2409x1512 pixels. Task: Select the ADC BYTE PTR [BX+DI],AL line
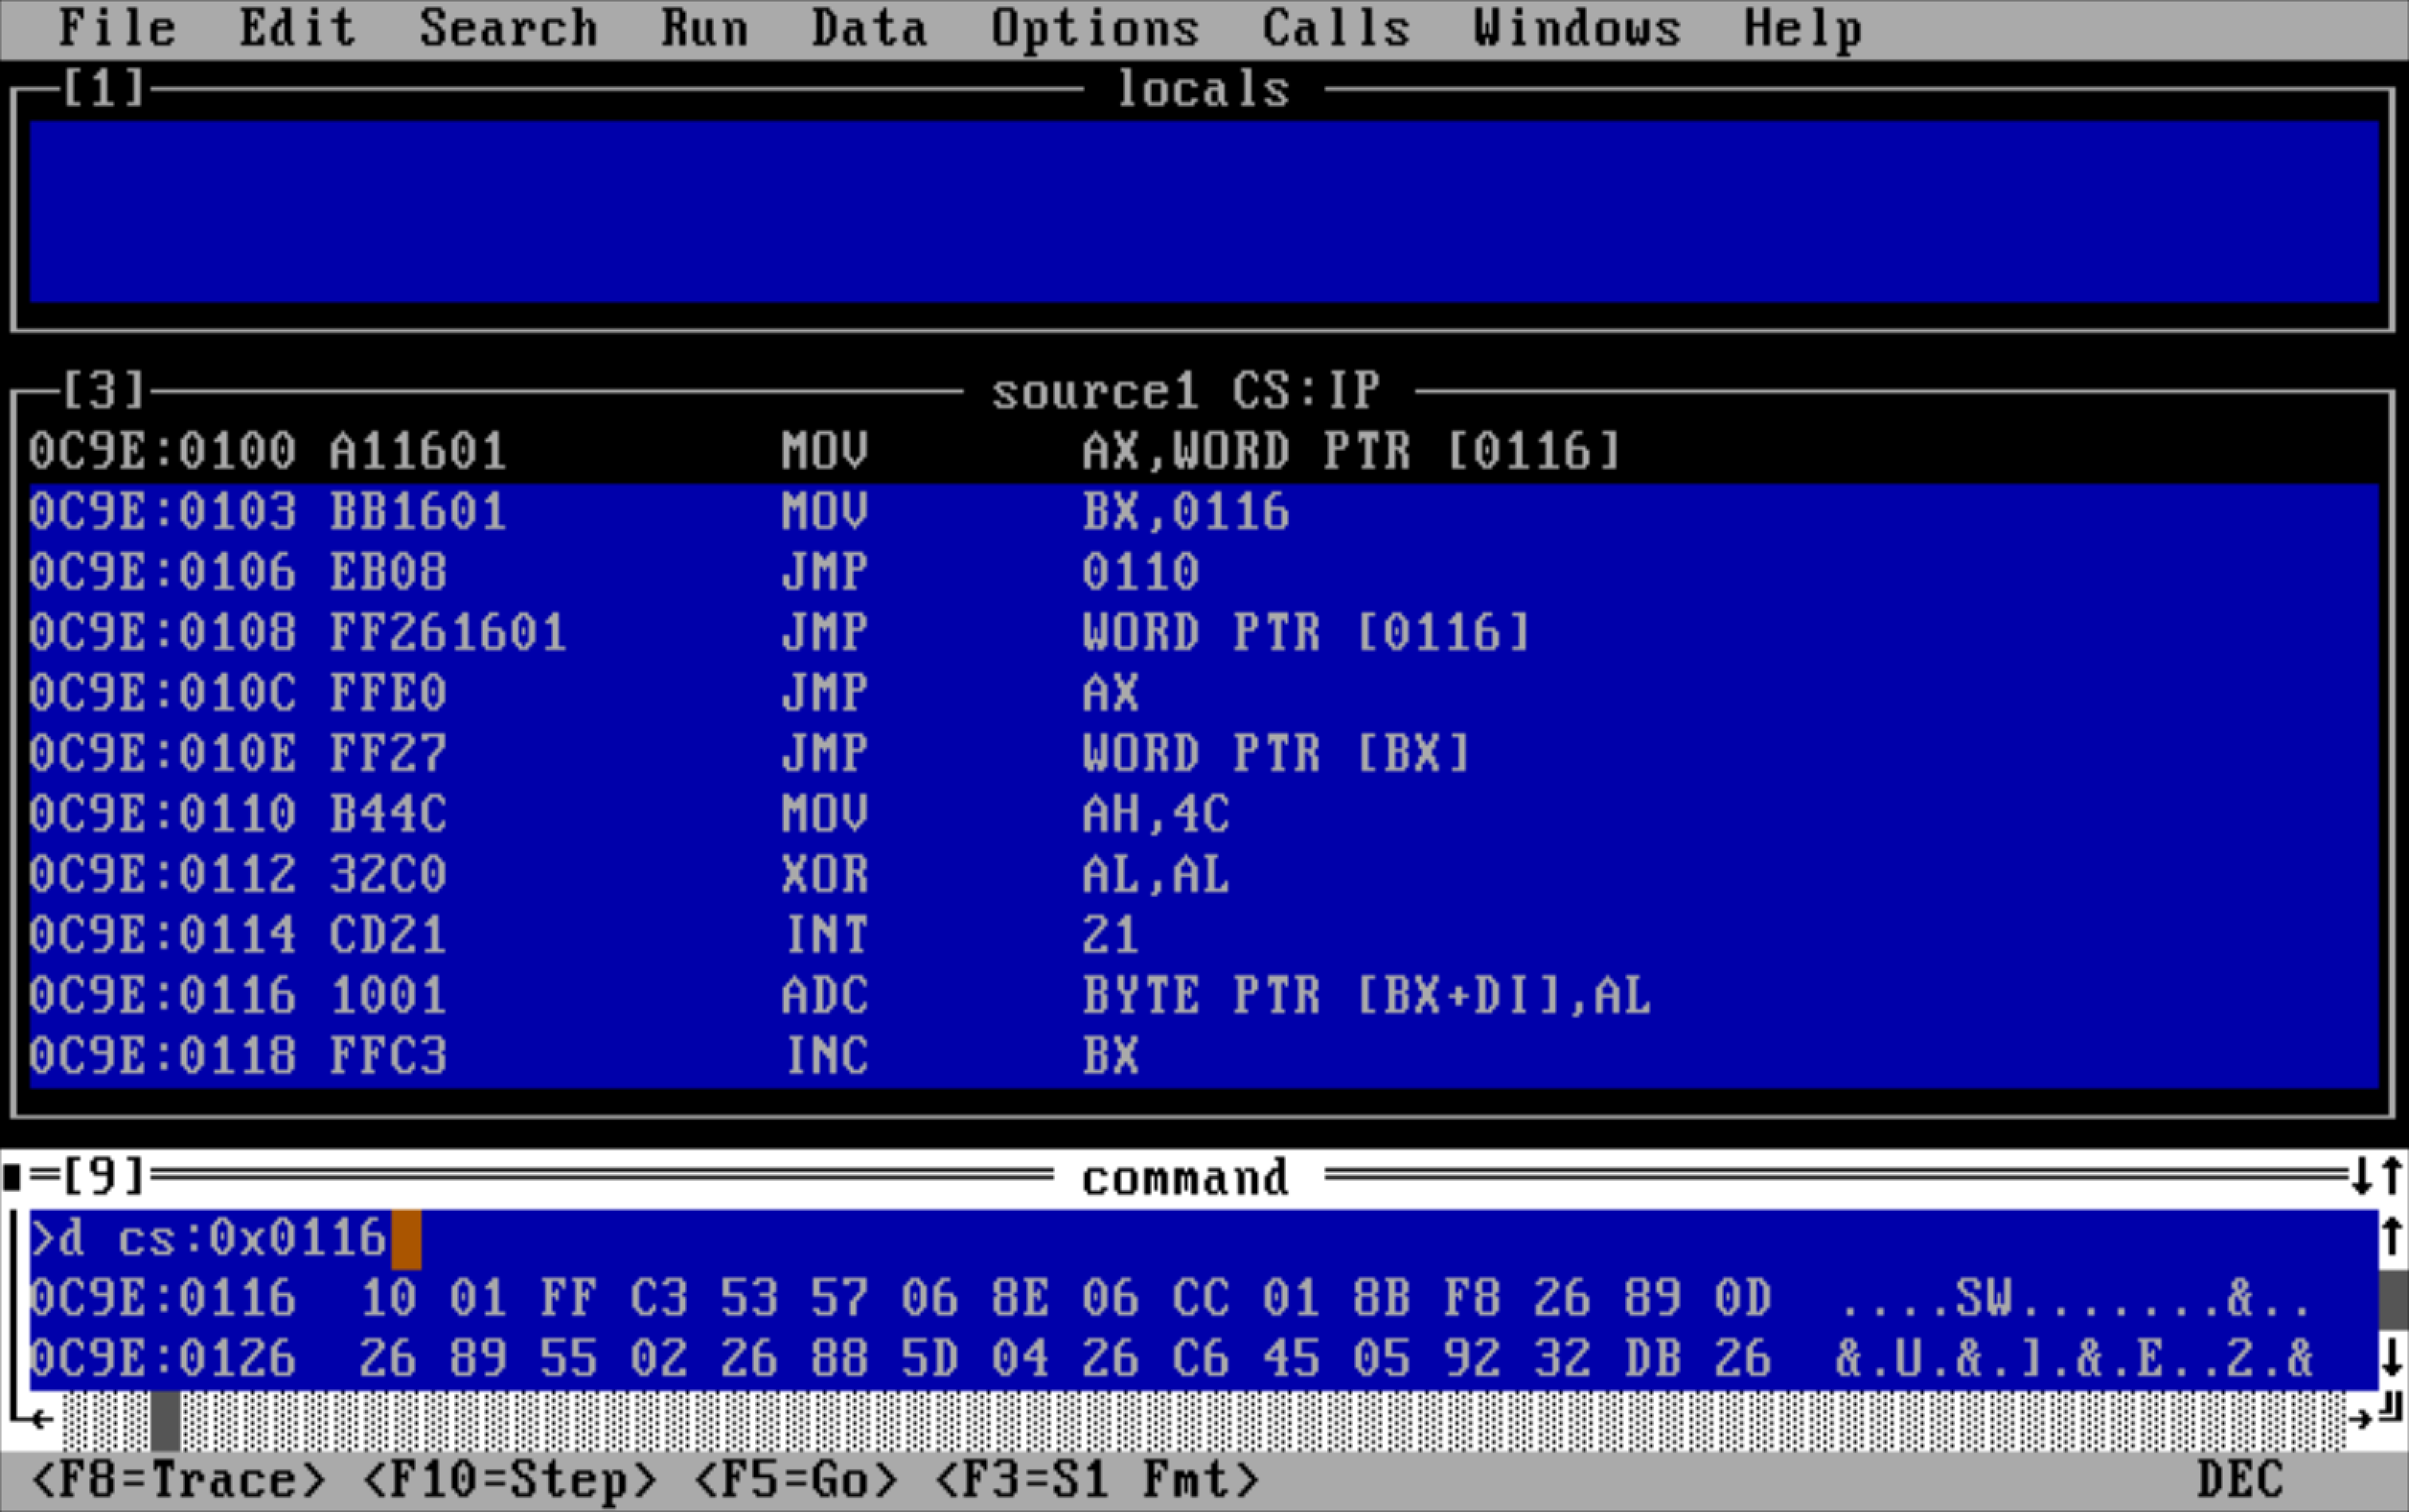1203,996
